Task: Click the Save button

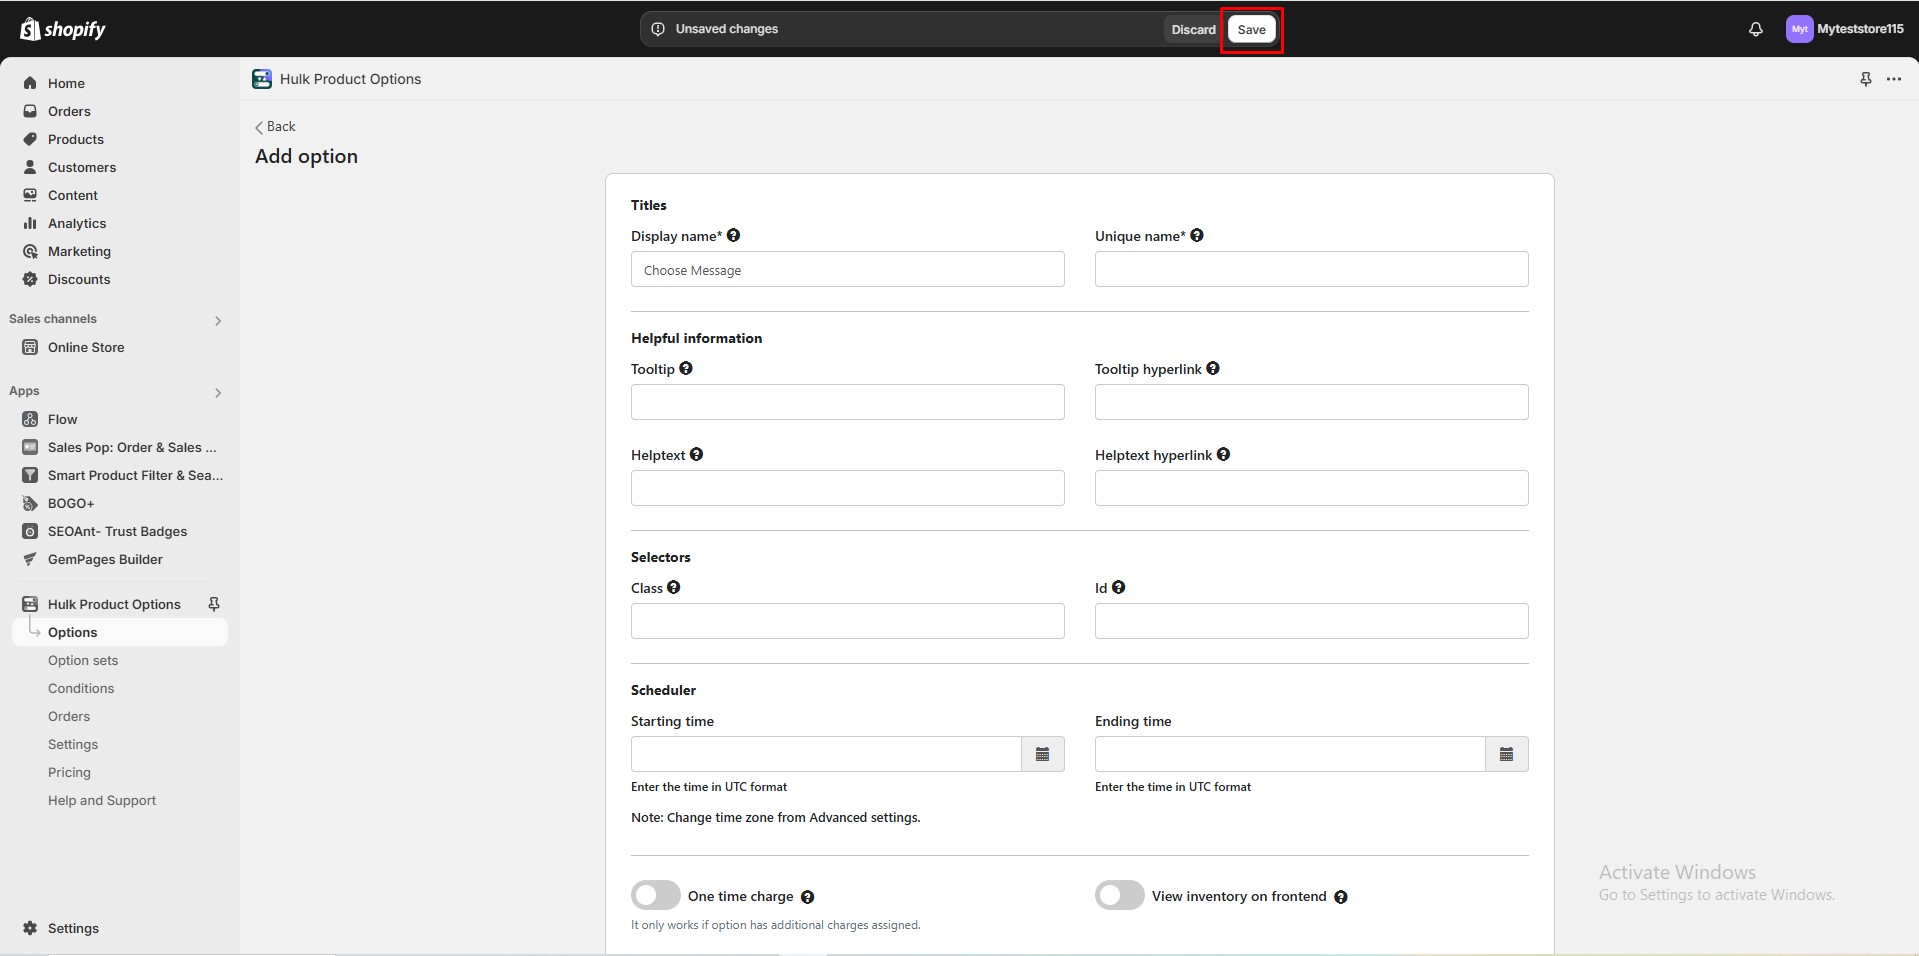Action: click(x=1251, y=29)
